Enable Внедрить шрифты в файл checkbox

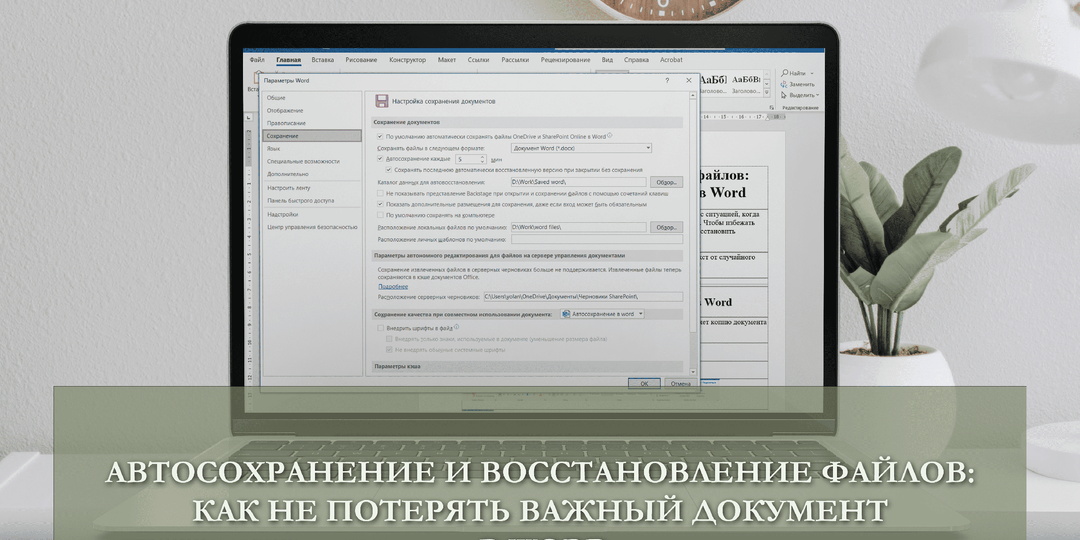[380, 329]
